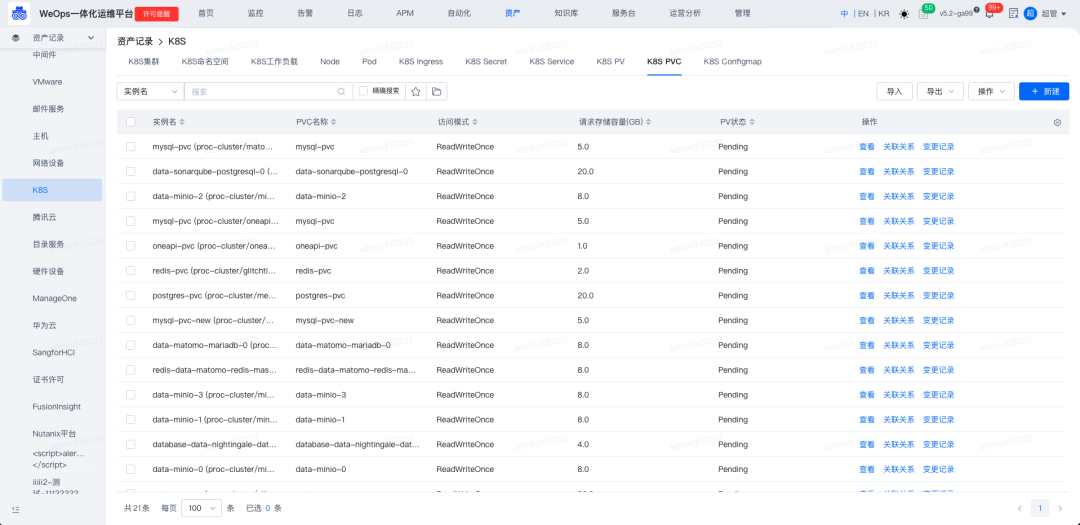Go to next page arrow
The height and width of the screenshot is (525, 1080).
pos(1059,508)
